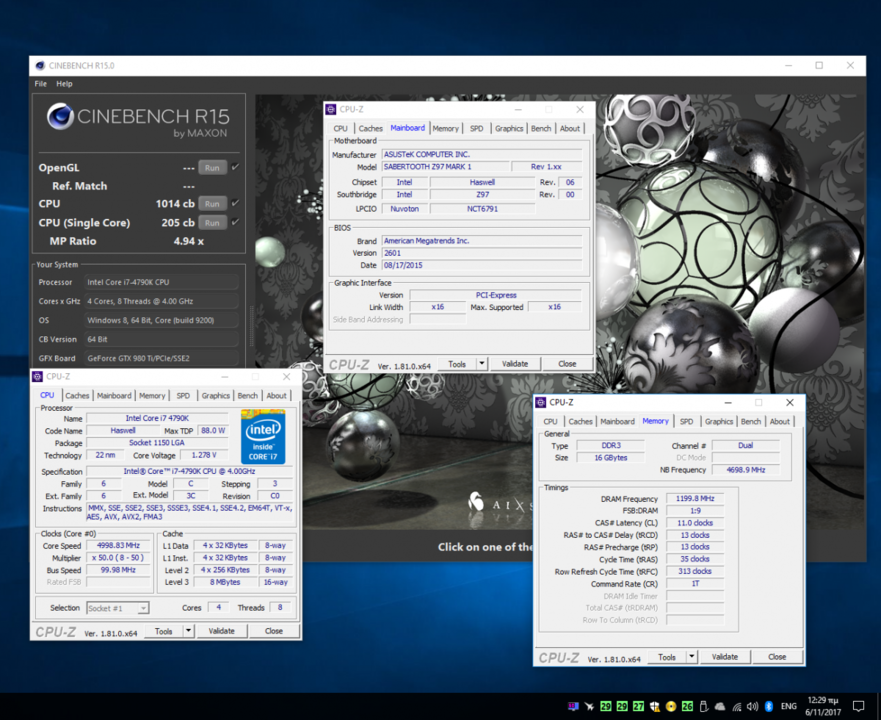Open the Action Center notifications icon

859,706
